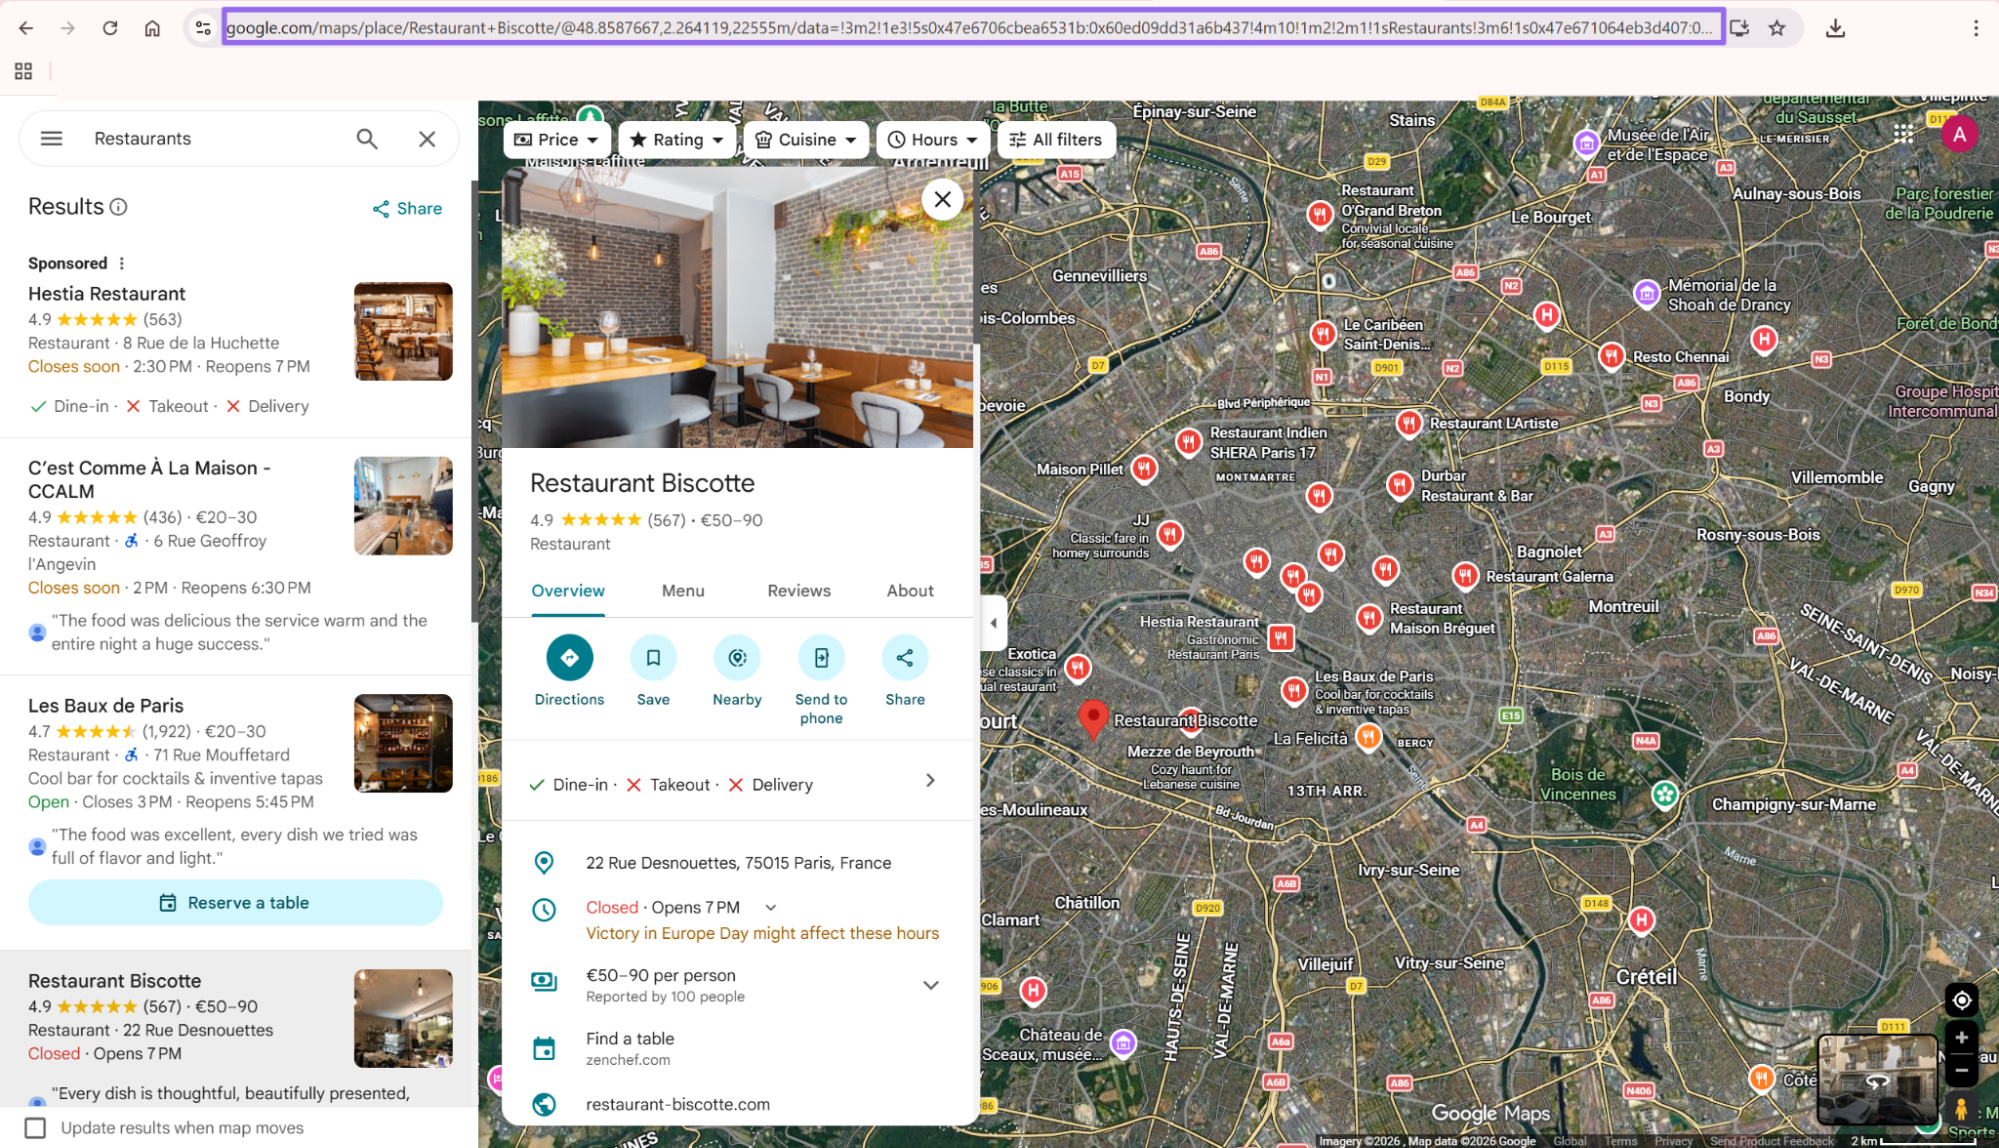Viewport: 1999px width, 1148px height.
Task: Open the Hours filter dropdown
Action: (932, 140)
